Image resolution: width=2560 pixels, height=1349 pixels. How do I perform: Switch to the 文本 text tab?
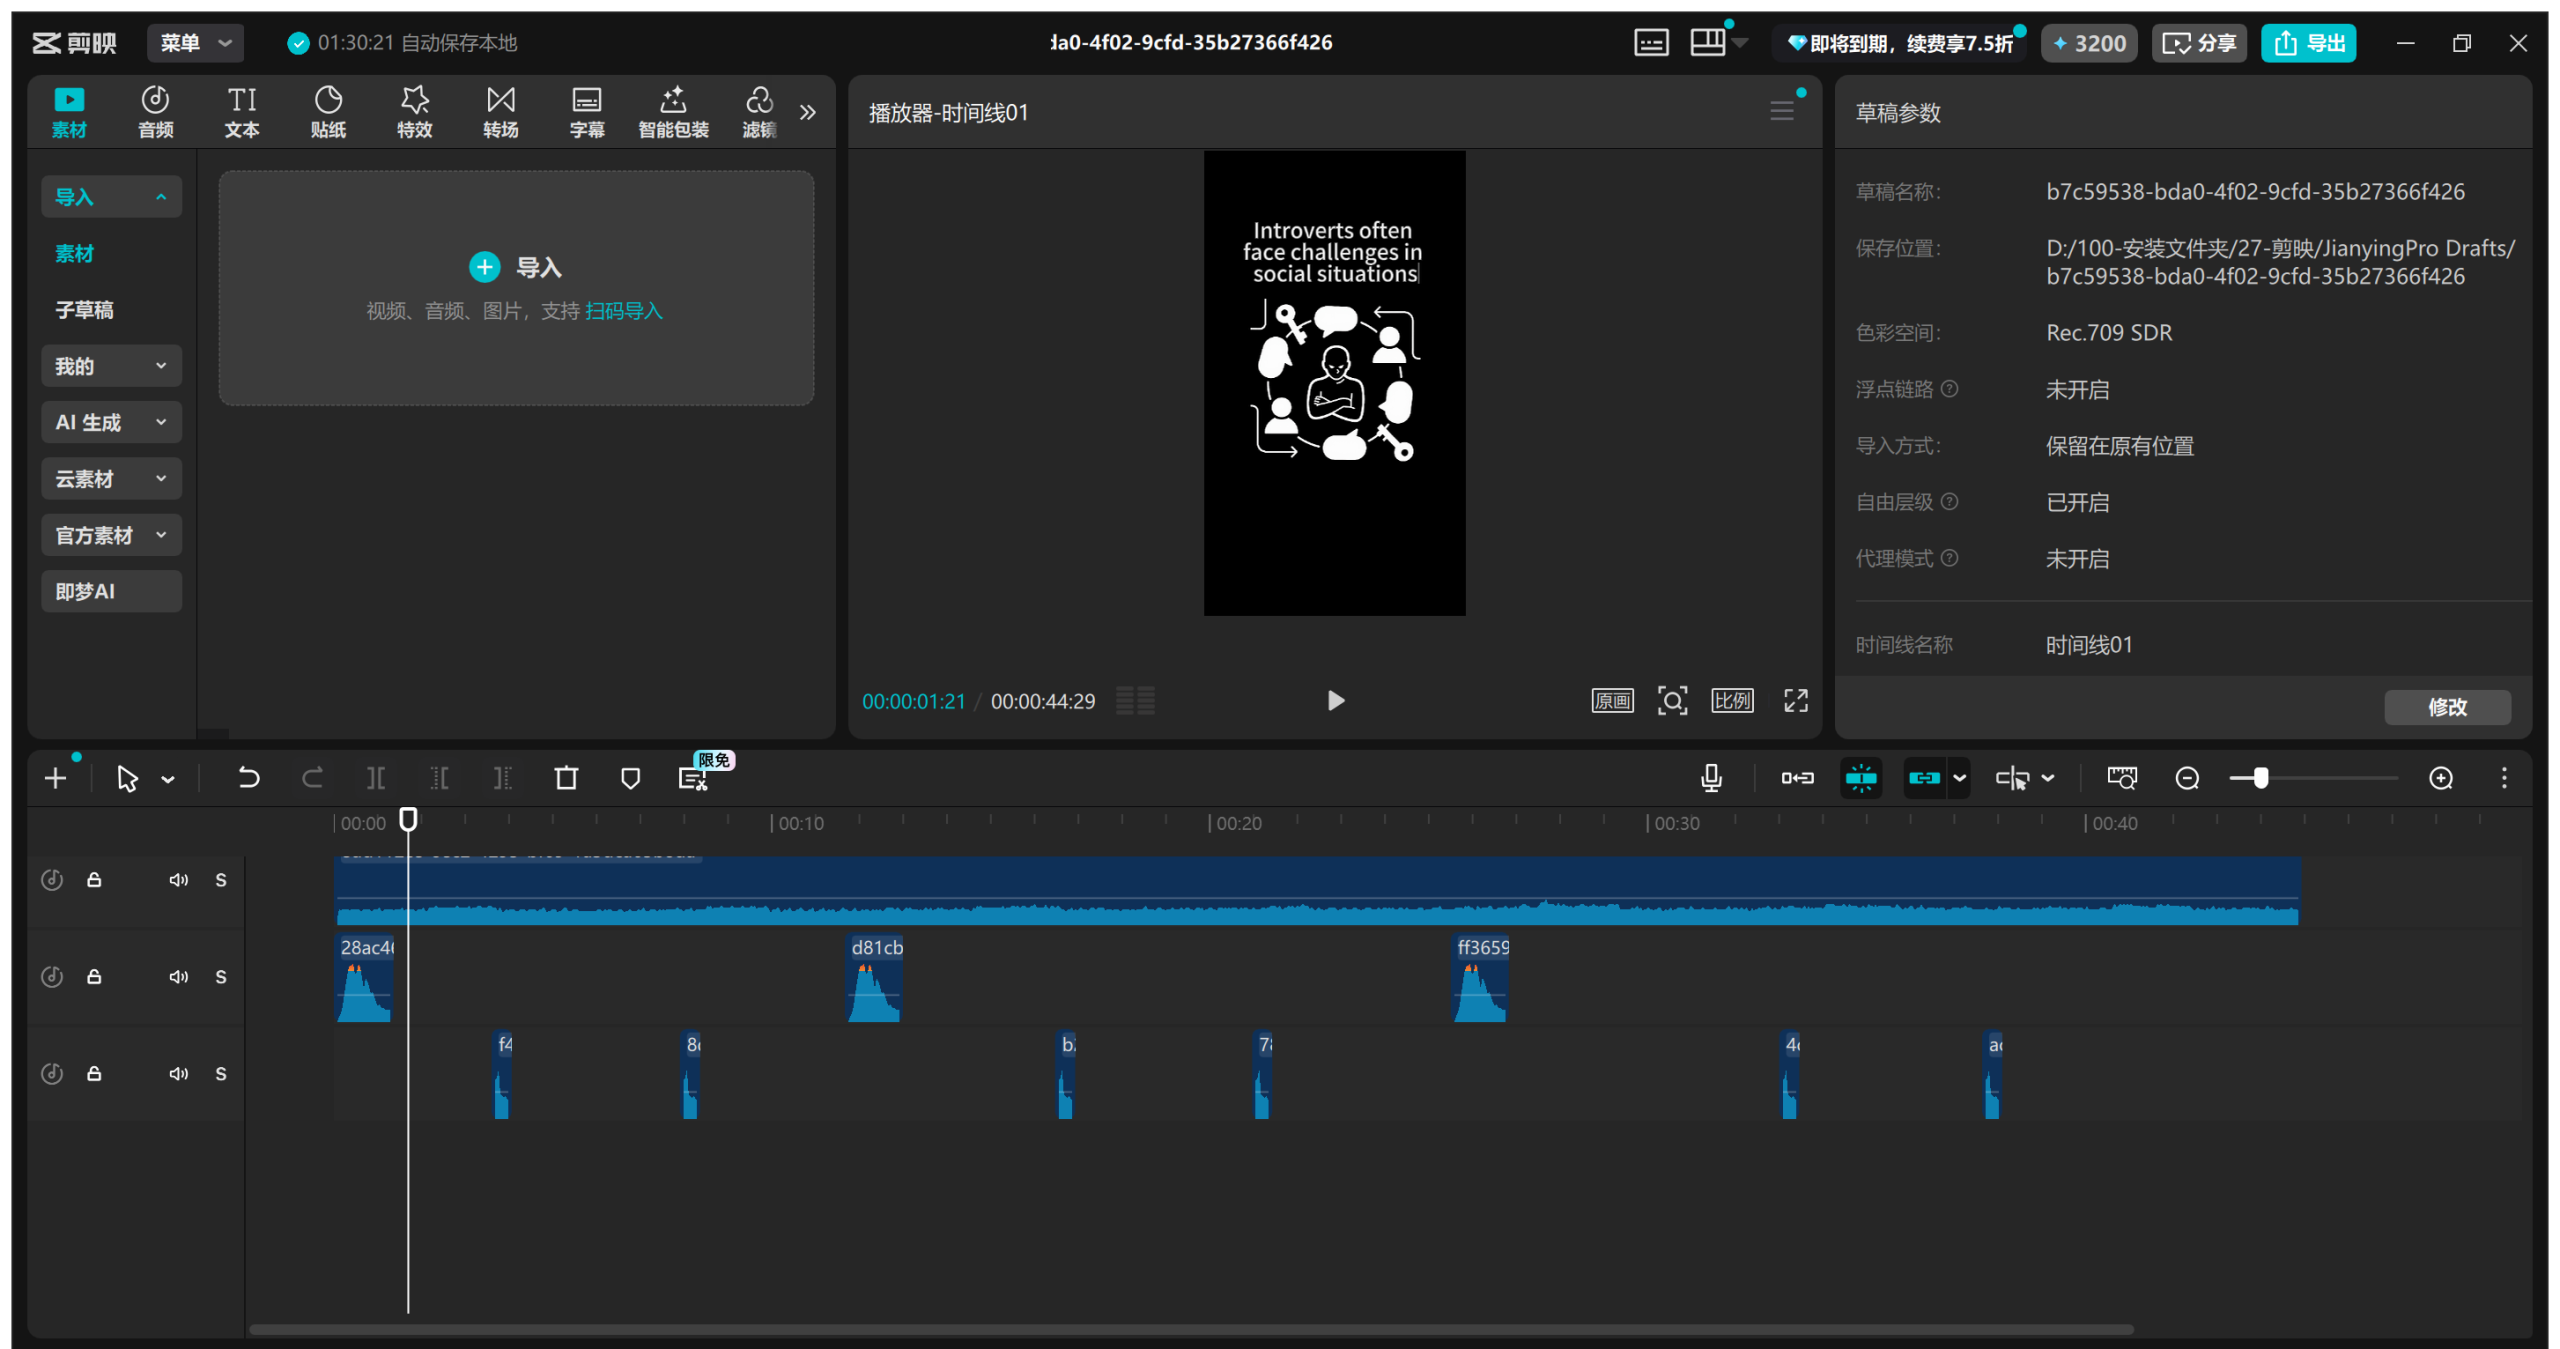click(242, 111)
